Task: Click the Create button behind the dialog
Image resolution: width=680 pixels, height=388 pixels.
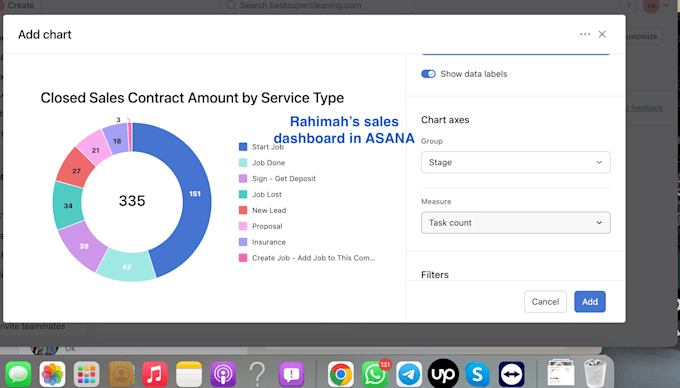Action: [20, 6]
